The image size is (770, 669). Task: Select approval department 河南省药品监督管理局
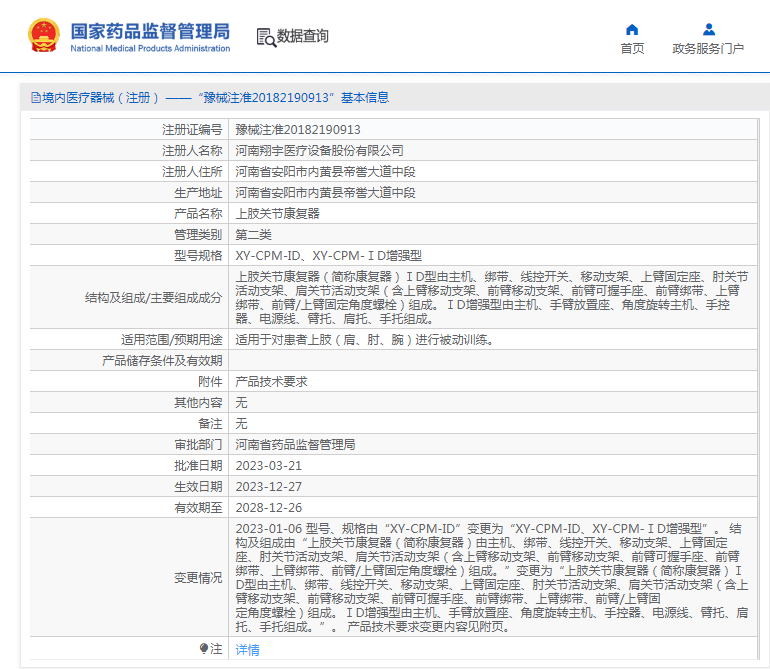(295, 445)
